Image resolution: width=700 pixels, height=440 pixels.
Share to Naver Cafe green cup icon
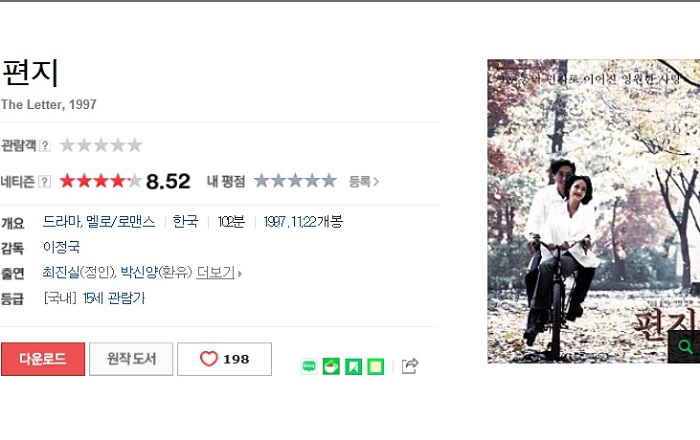331,366
